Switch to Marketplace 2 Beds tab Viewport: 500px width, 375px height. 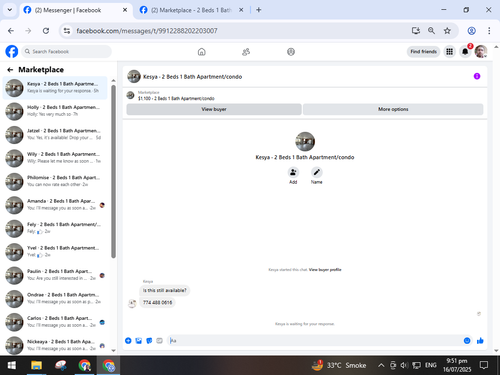[191, 10]
